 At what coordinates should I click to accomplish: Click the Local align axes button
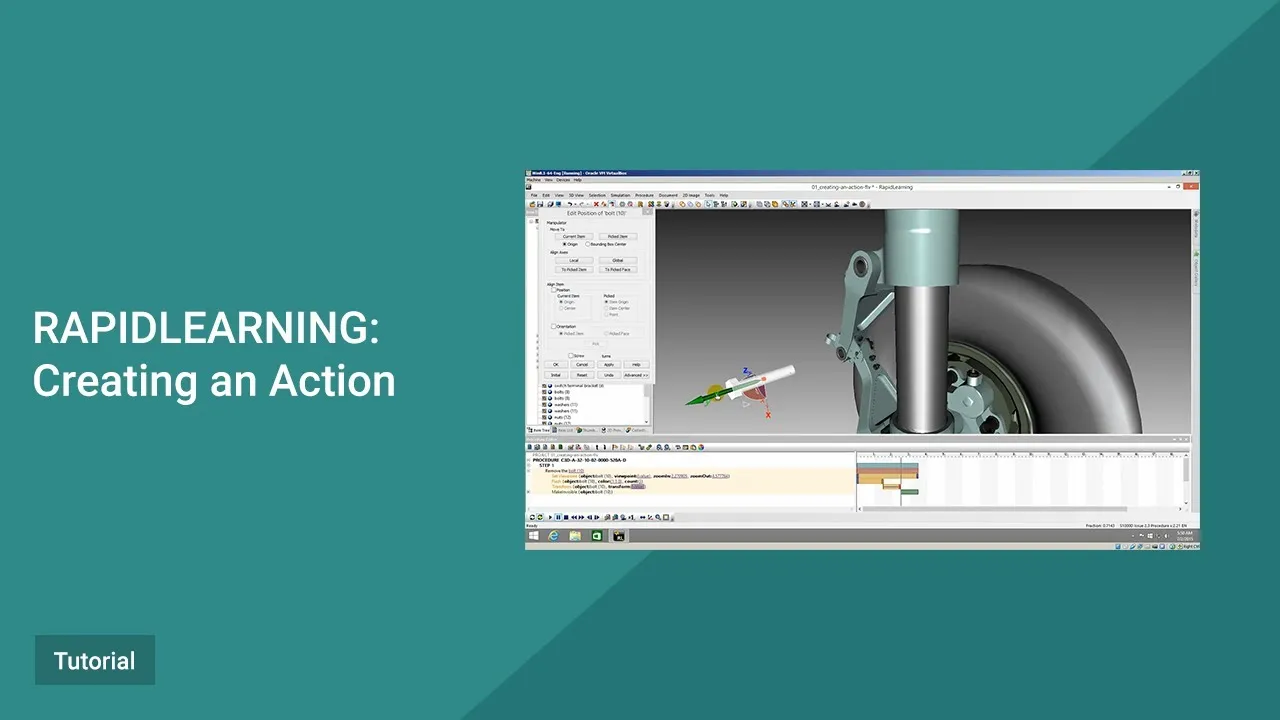tap(574, 260)
